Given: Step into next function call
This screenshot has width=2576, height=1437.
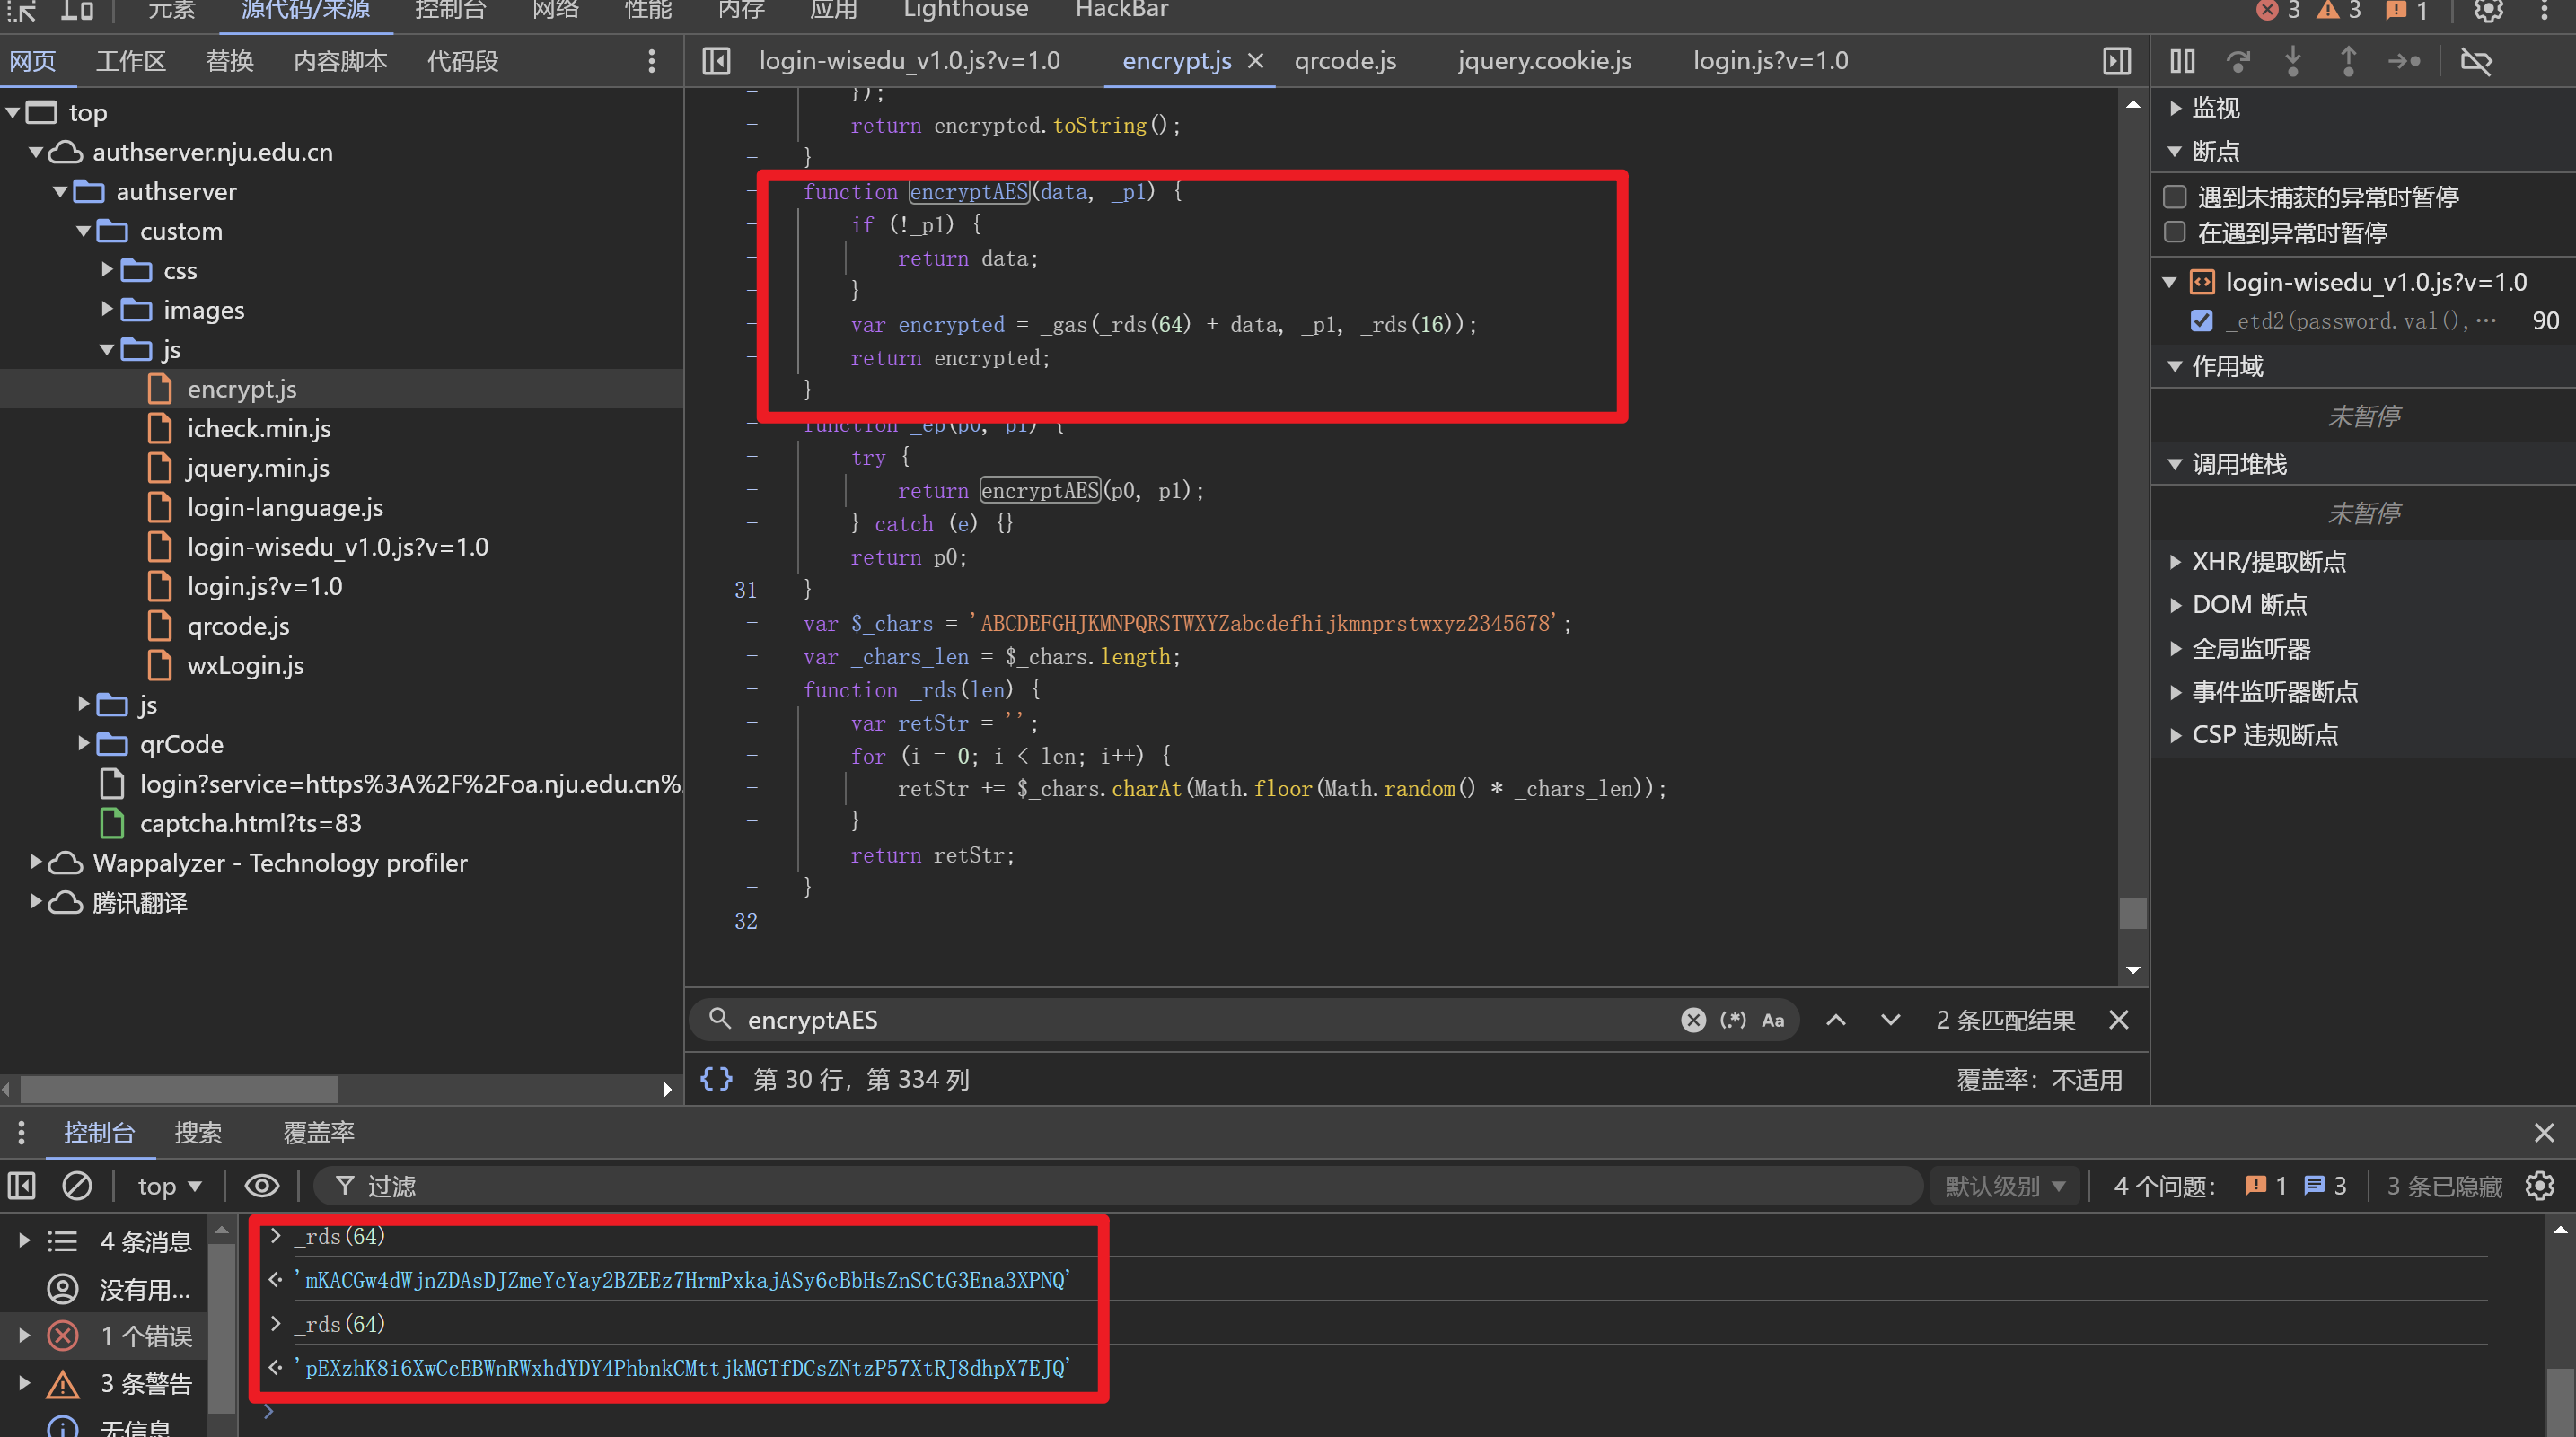Looking at the screenshot, I should point(2293,61).
